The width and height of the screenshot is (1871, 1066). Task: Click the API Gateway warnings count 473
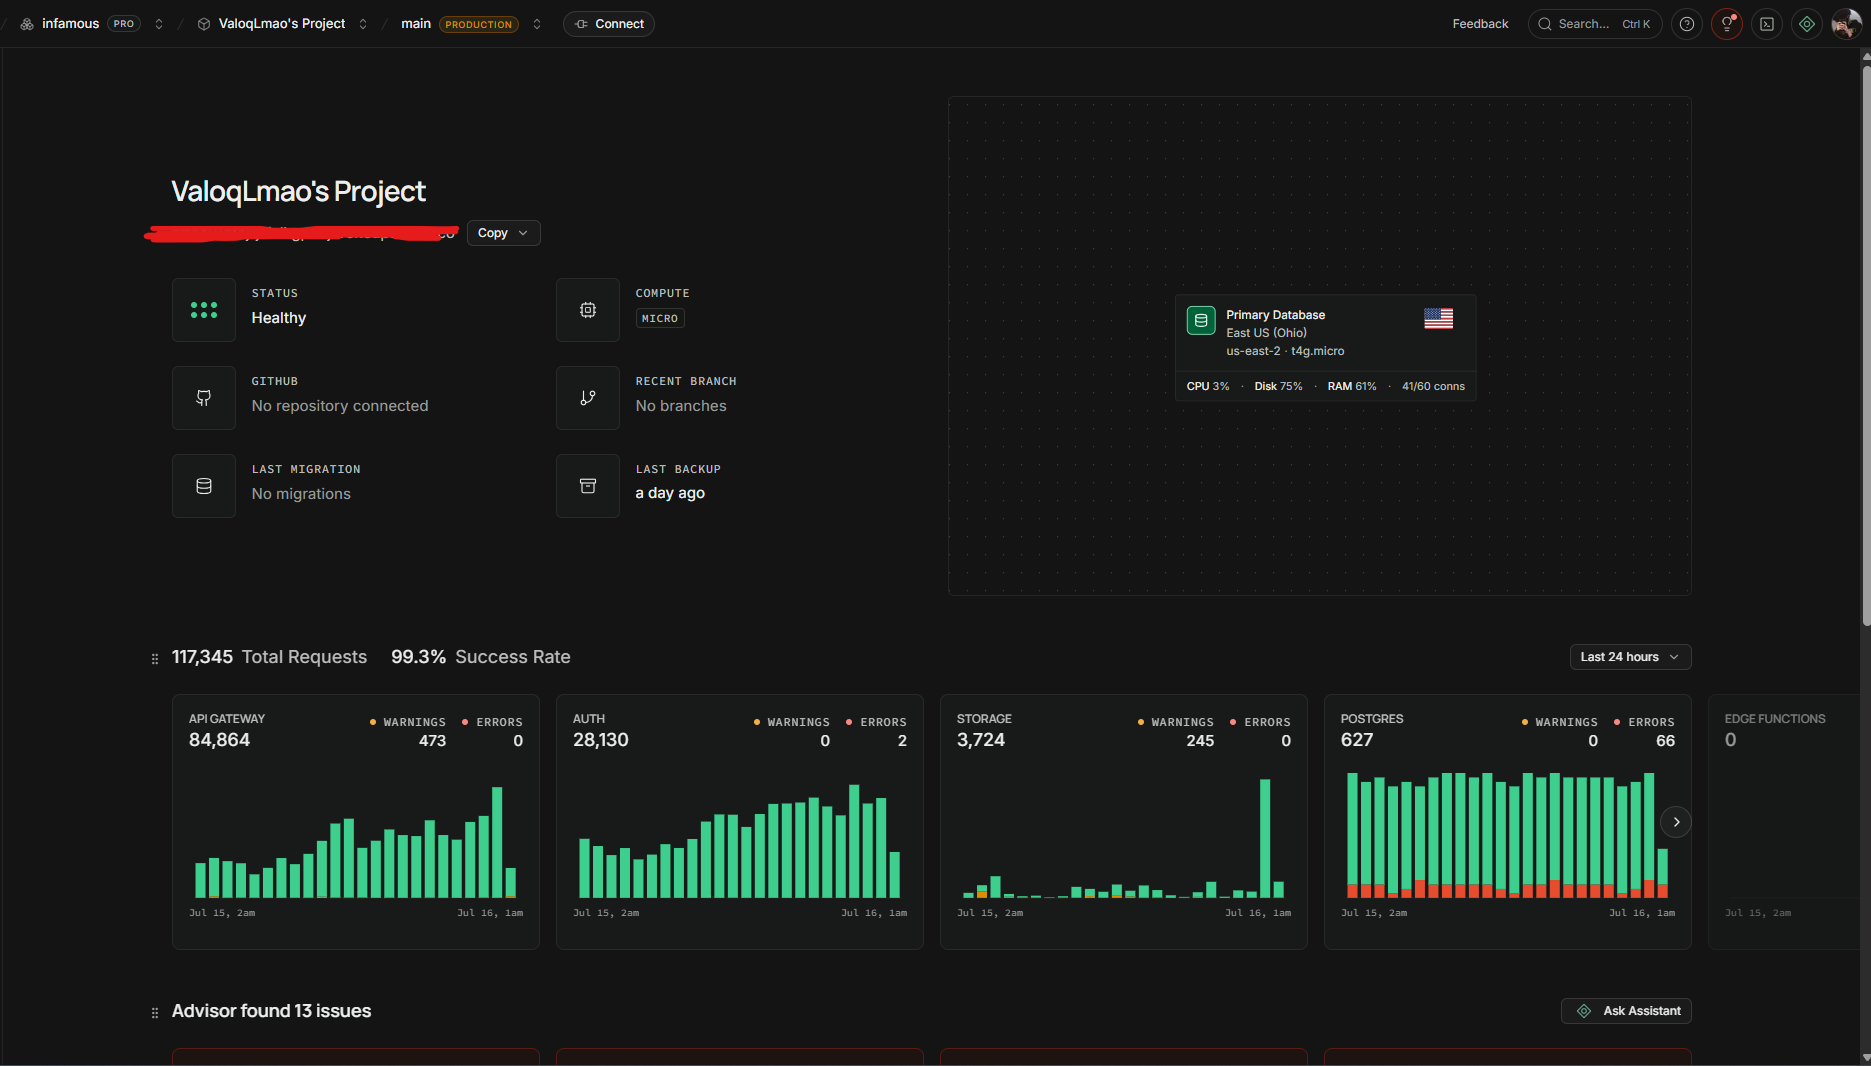click(432, 741)
